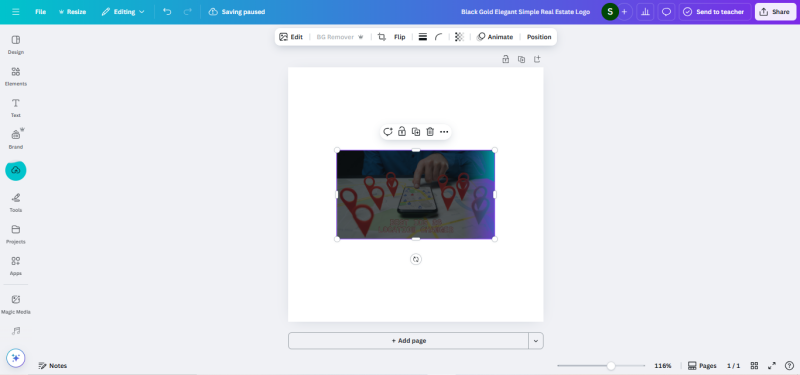Expand the Add page dropdown arrow
The width and height of the screenshot is (800, 375).
tap(536, 341)
